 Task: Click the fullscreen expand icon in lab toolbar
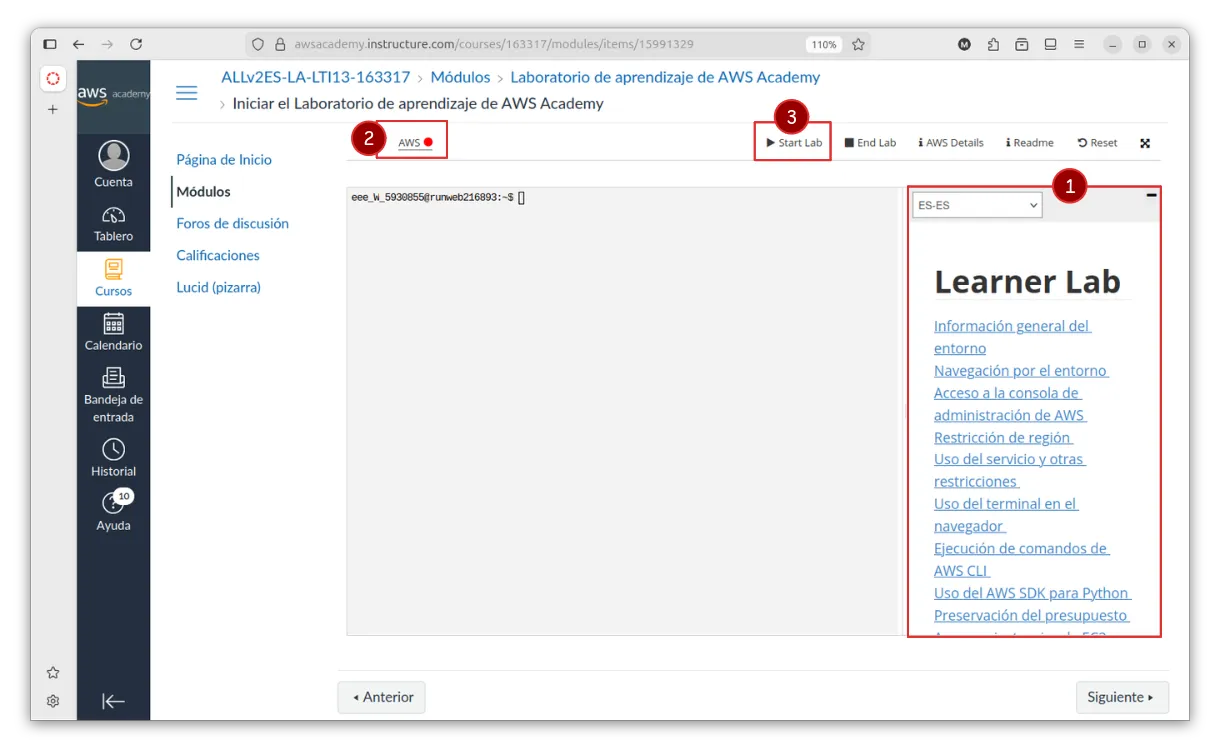(x=1145, y=143)
